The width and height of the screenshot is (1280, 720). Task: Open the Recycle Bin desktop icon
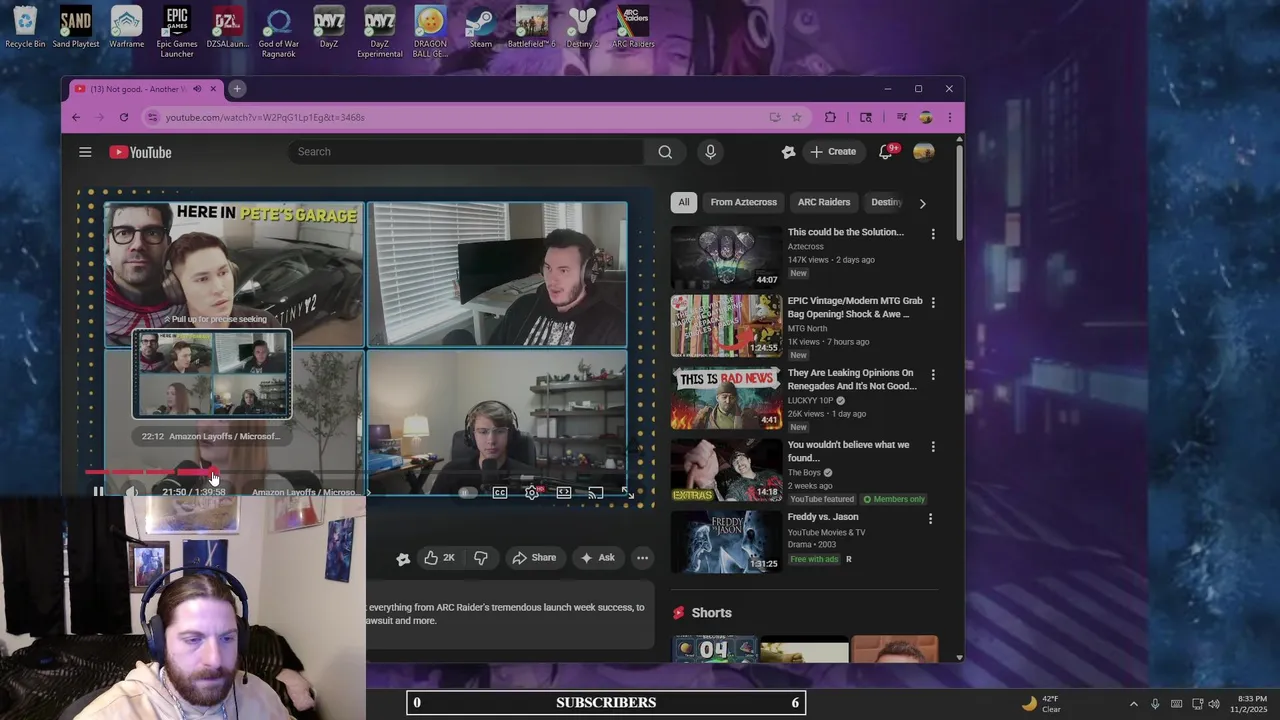[x=25, y=28]
